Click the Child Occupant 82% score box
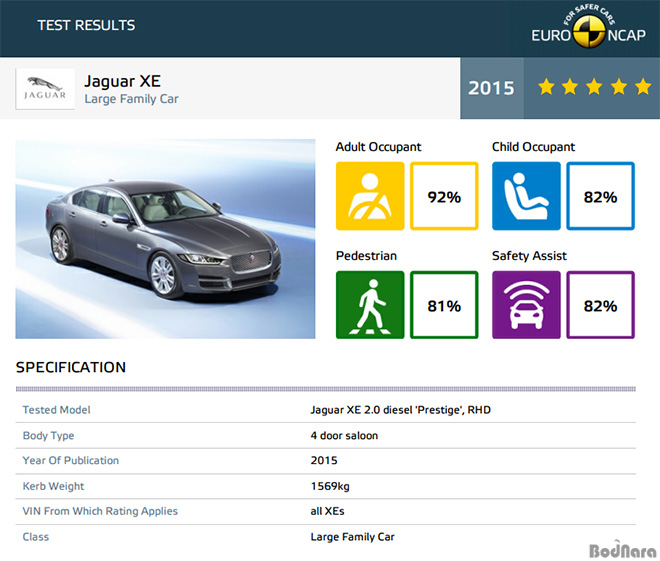The width and height of the screenshot is (660, 561). (x=601, y=196)
